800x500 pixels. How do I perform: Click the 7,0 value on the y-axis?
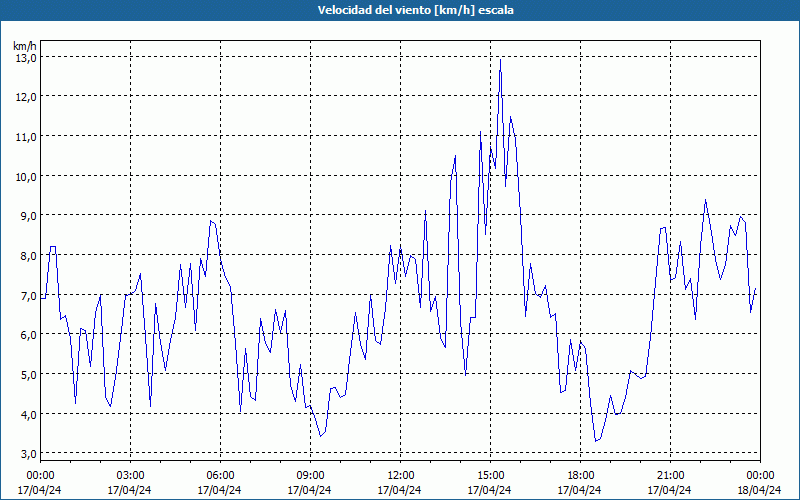(28, 295)
